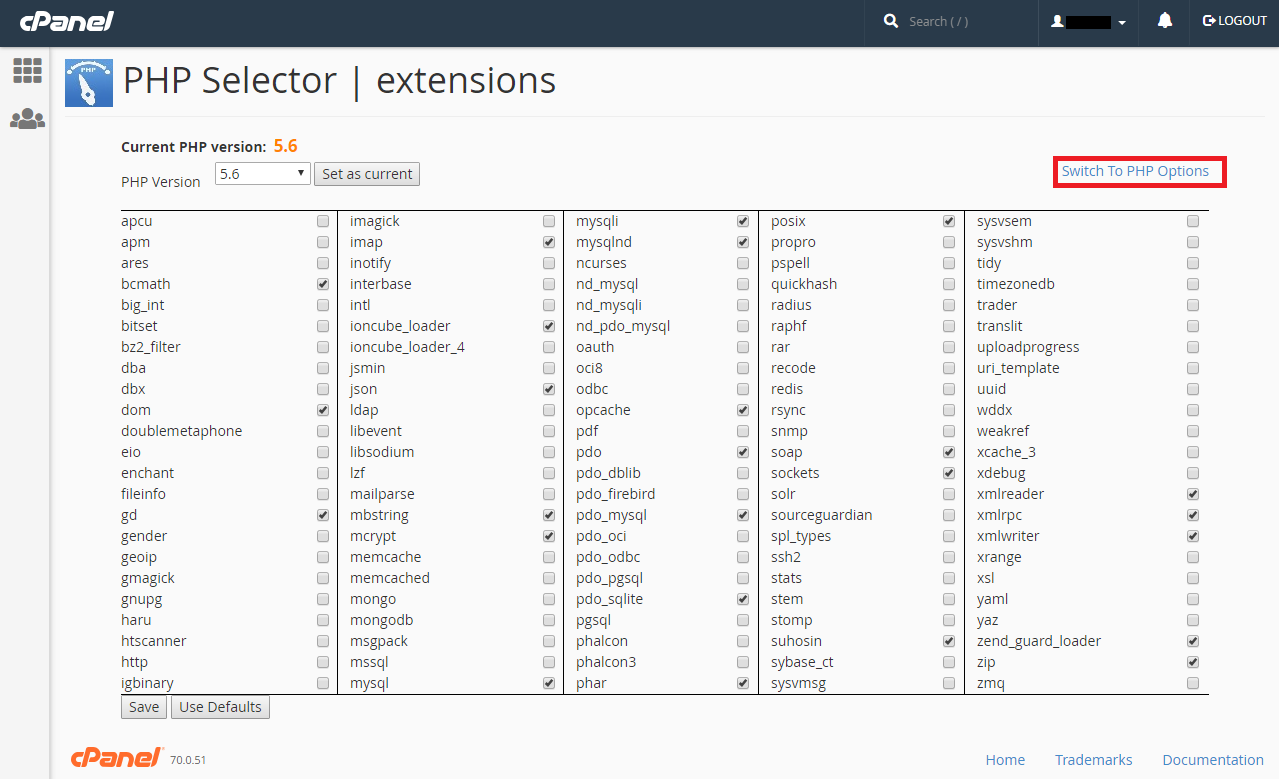Open the apps grid icon in sidebar
Image resolution: width=1279 pixels, height=779 pixels.
(x=27, y=71)
